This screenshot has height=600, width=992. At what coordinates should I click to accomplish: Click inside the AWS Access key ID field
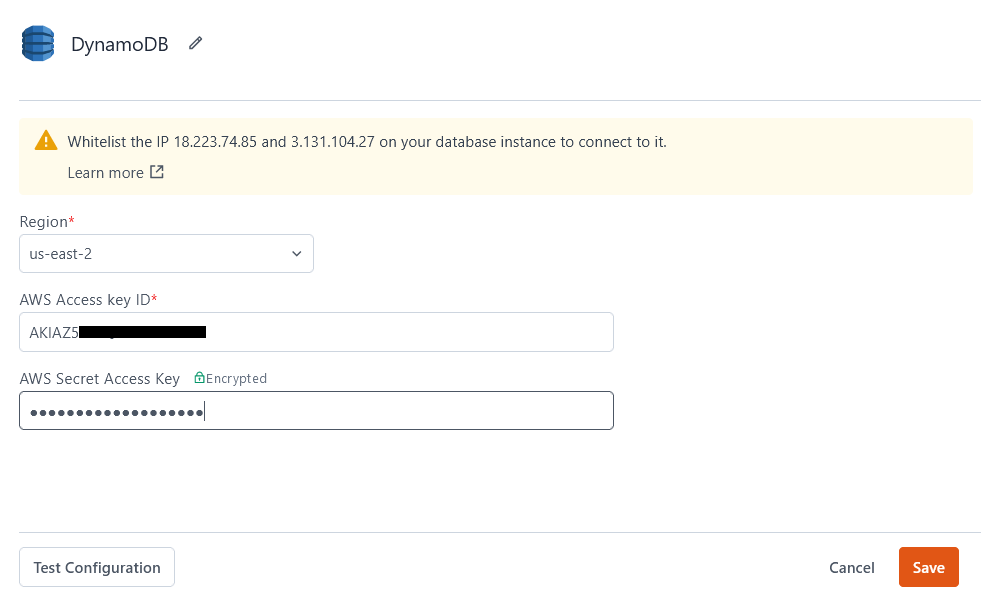pyautogui.click(x=316, y=332)
